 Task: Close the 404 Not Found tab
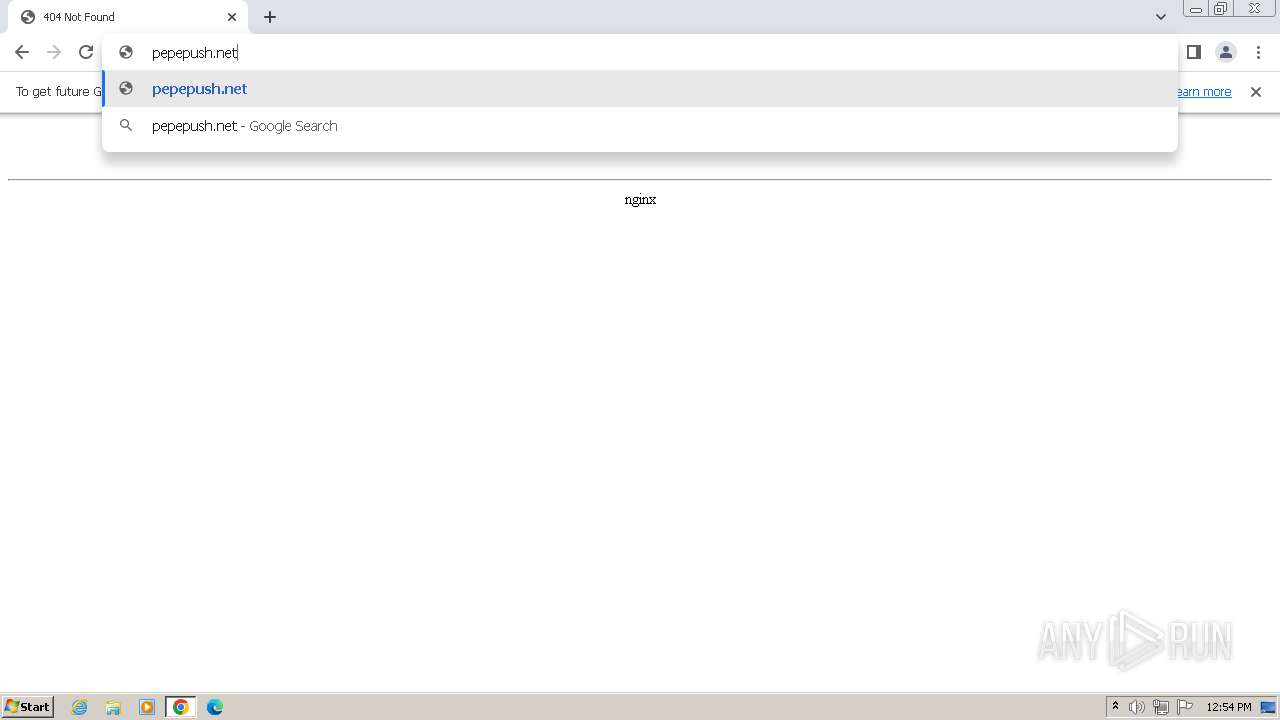232,17
